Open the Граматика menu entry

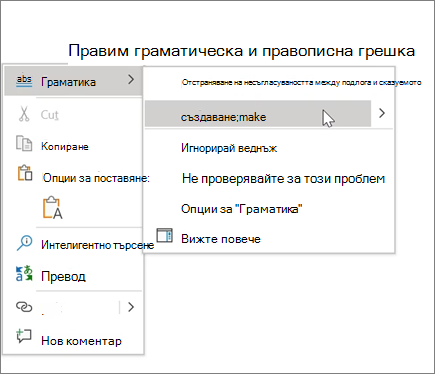pyautogui.click(x=73, y=81)
